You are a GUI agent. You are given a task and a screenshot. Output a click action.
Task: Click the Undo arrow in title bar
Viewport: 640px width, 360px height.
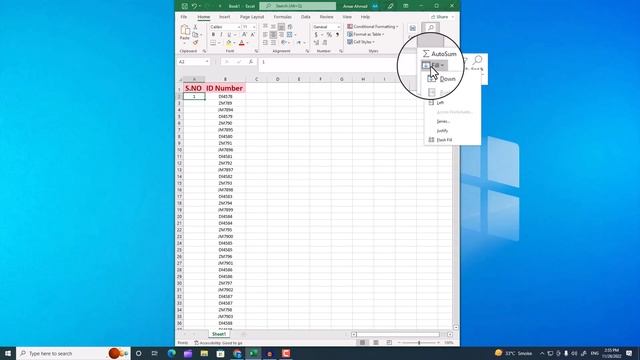194,6
